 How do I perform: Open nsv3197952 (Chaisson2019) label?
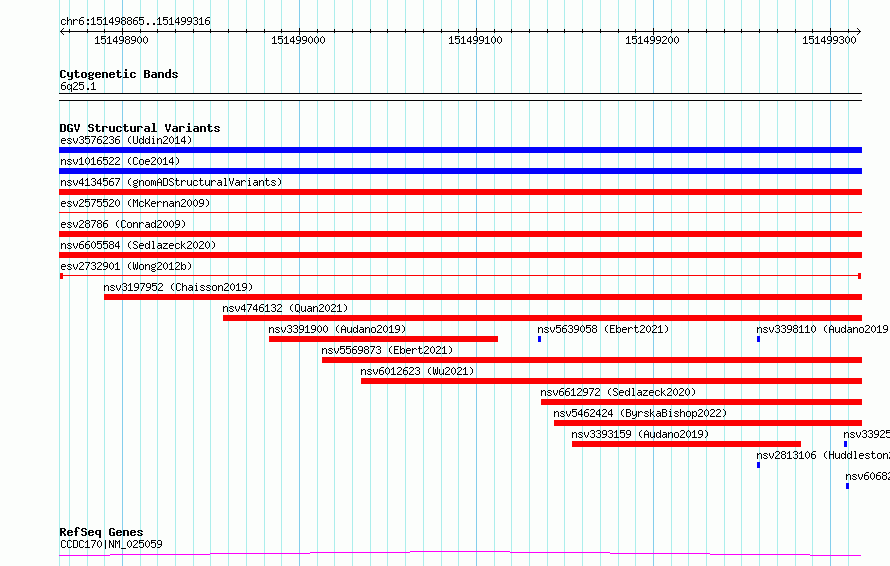pyautogui.click(x=178, y=287)
